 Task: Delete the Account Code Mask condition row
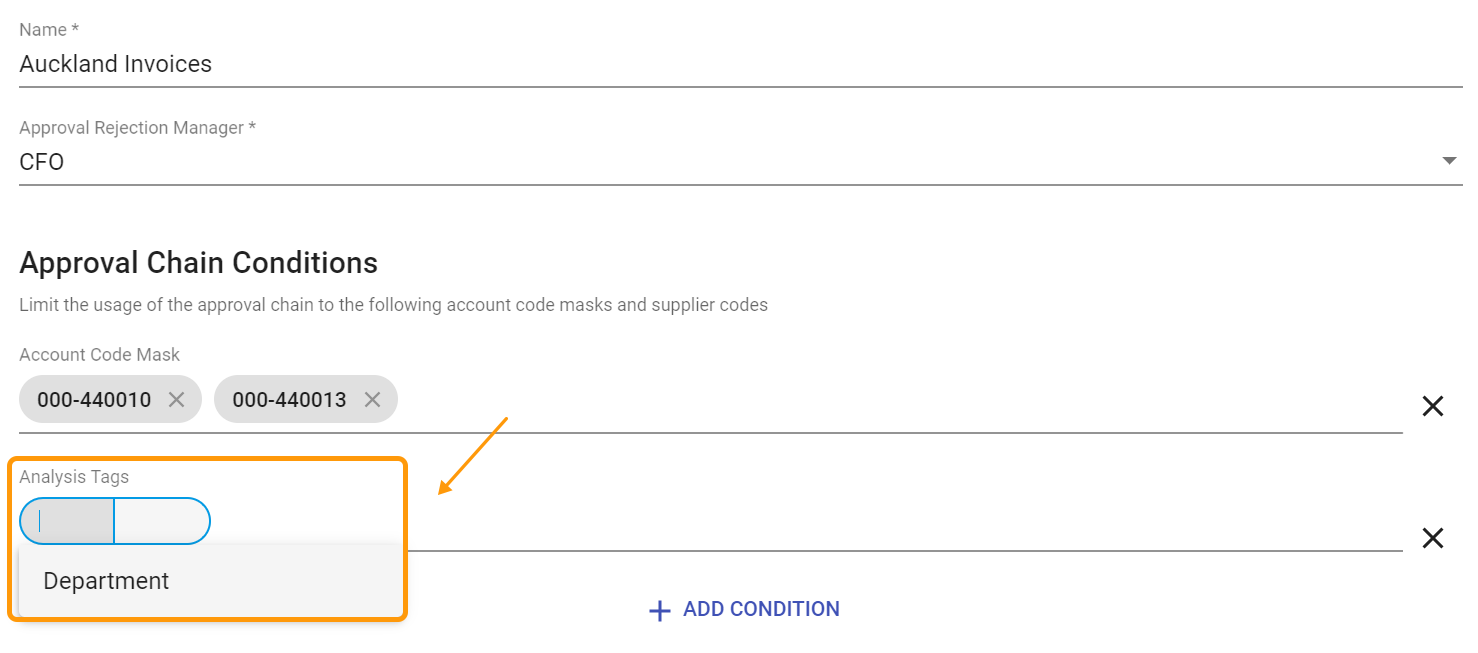pos(1432,406)
